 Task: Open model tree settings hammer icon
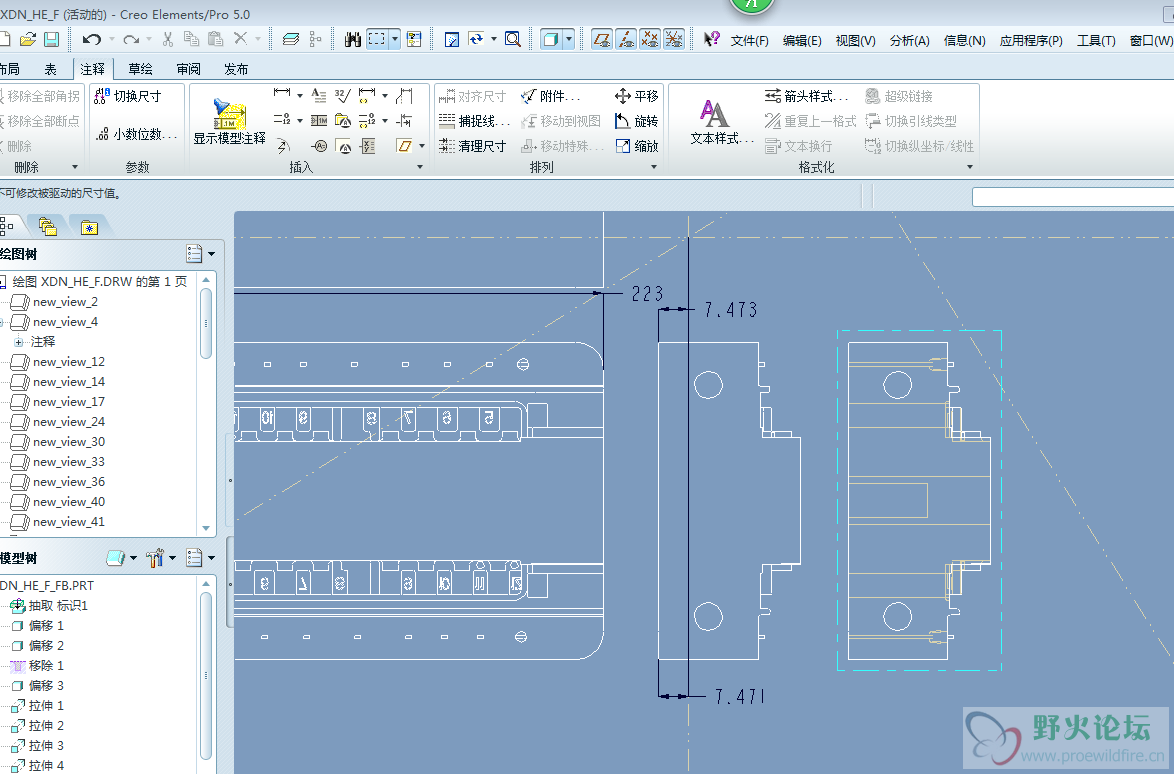coord(155,558)
